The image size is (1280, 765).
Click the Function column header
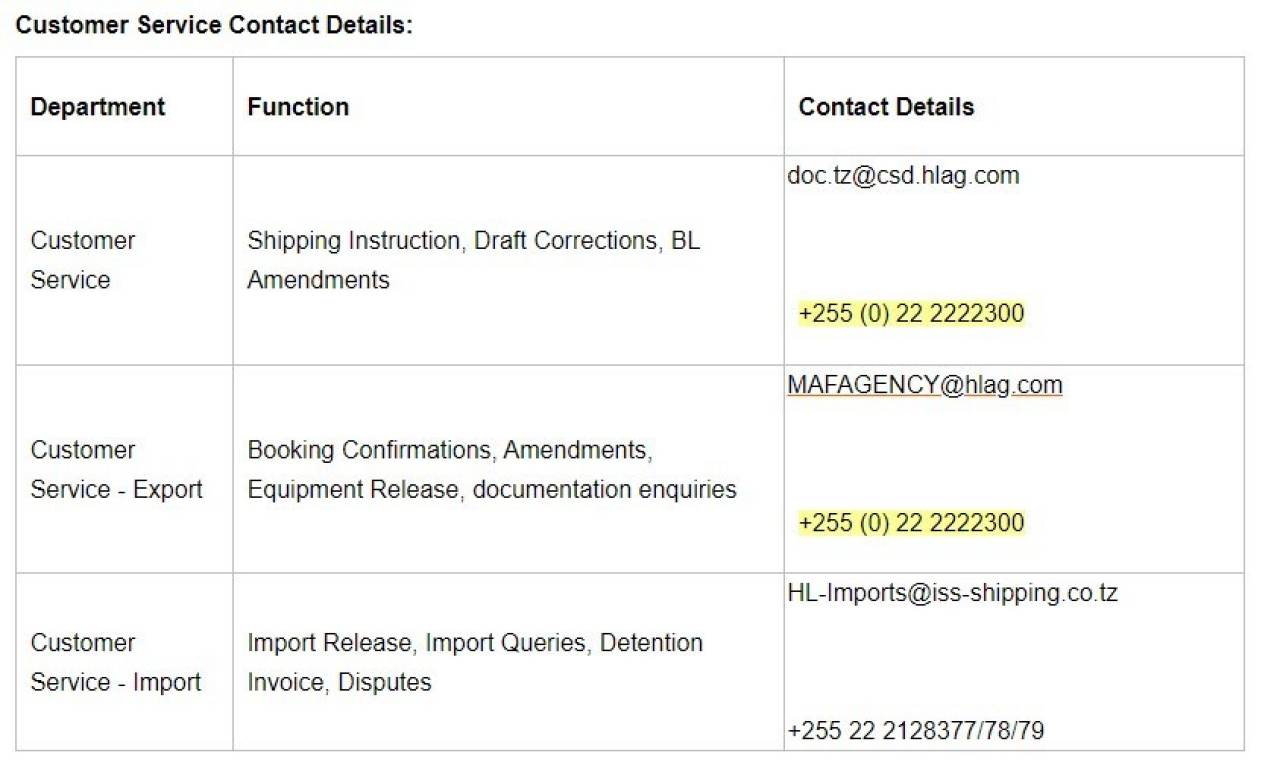coord(298,107)
